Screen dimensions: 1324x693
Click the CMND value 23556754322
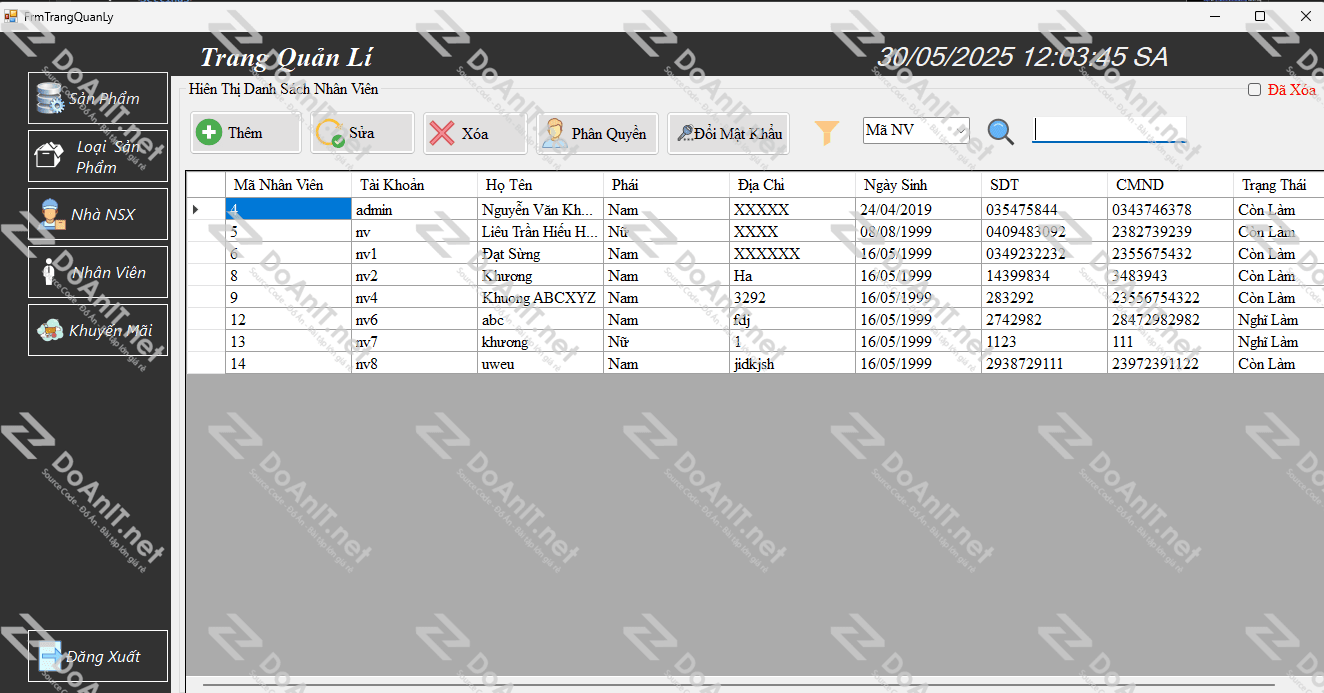[x=1170, y=298]
